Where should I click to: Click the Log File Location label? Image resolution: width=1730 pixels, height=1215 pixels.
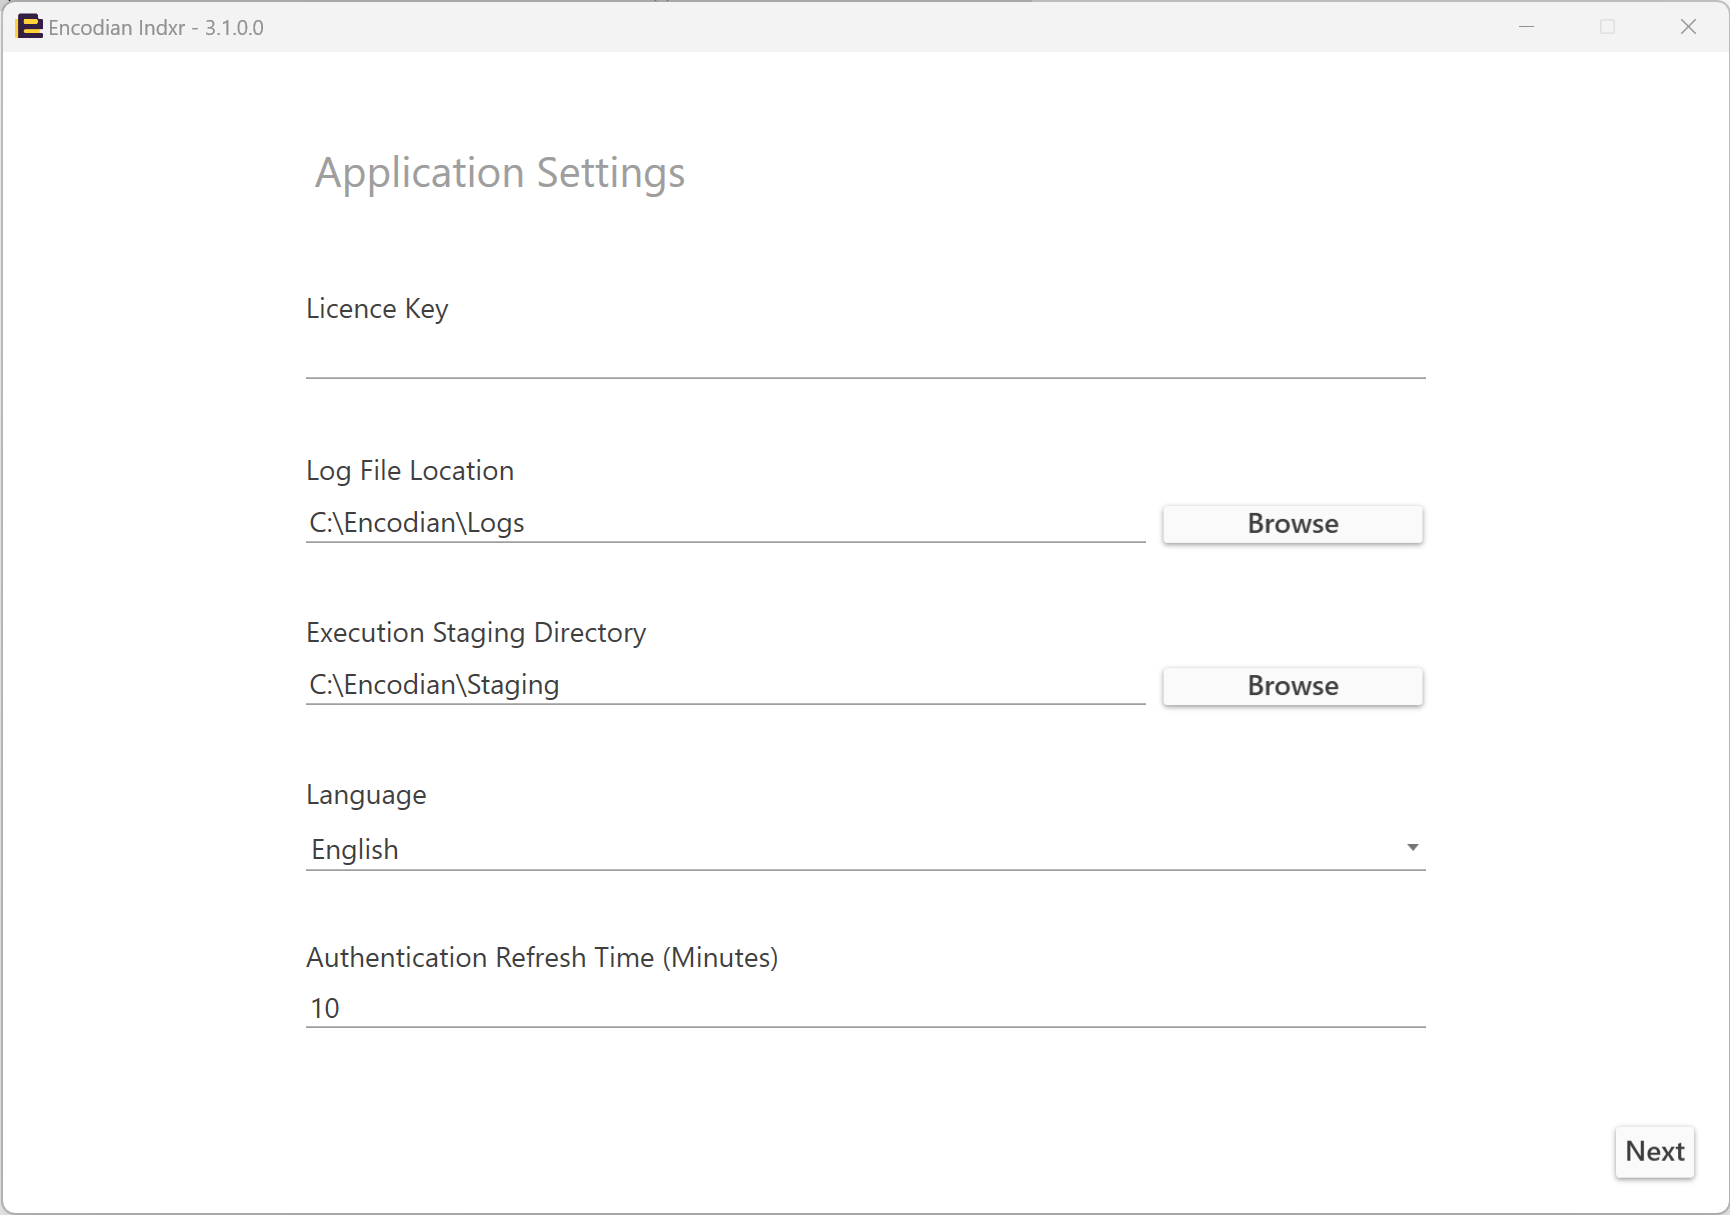click(410, 471)
